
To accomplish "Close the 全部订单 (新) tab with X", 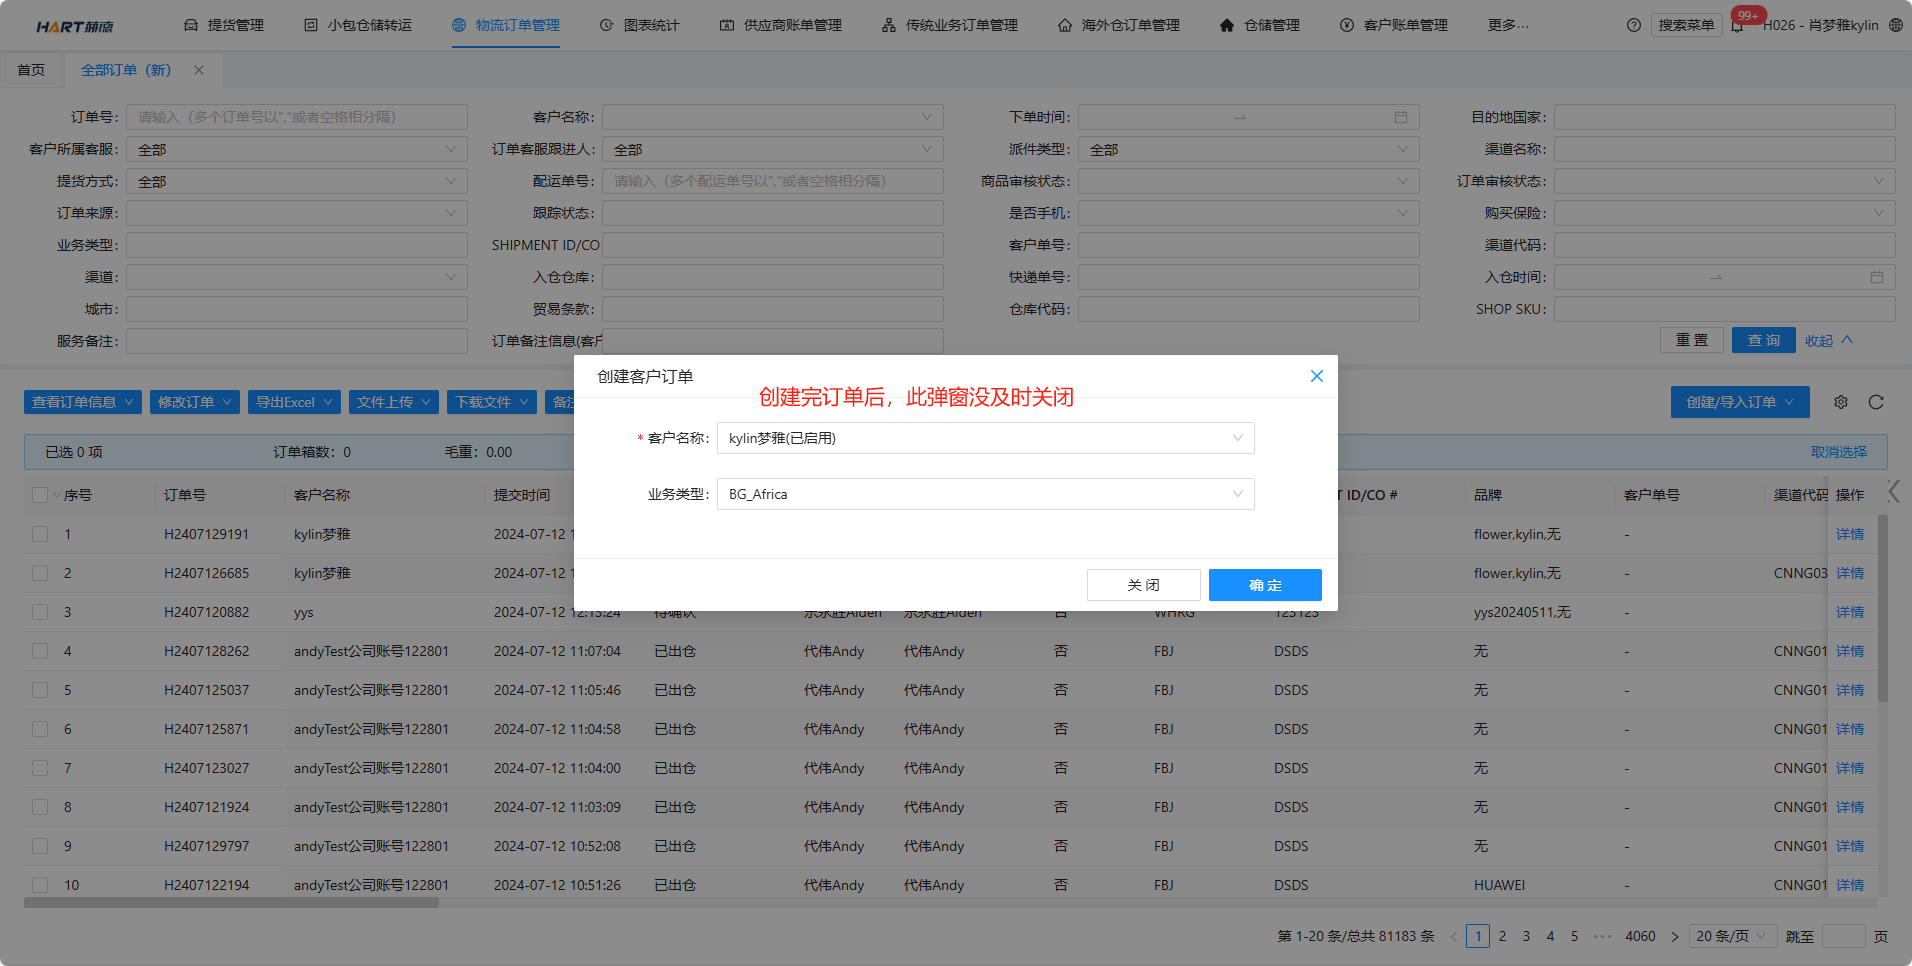I will 199,70.
